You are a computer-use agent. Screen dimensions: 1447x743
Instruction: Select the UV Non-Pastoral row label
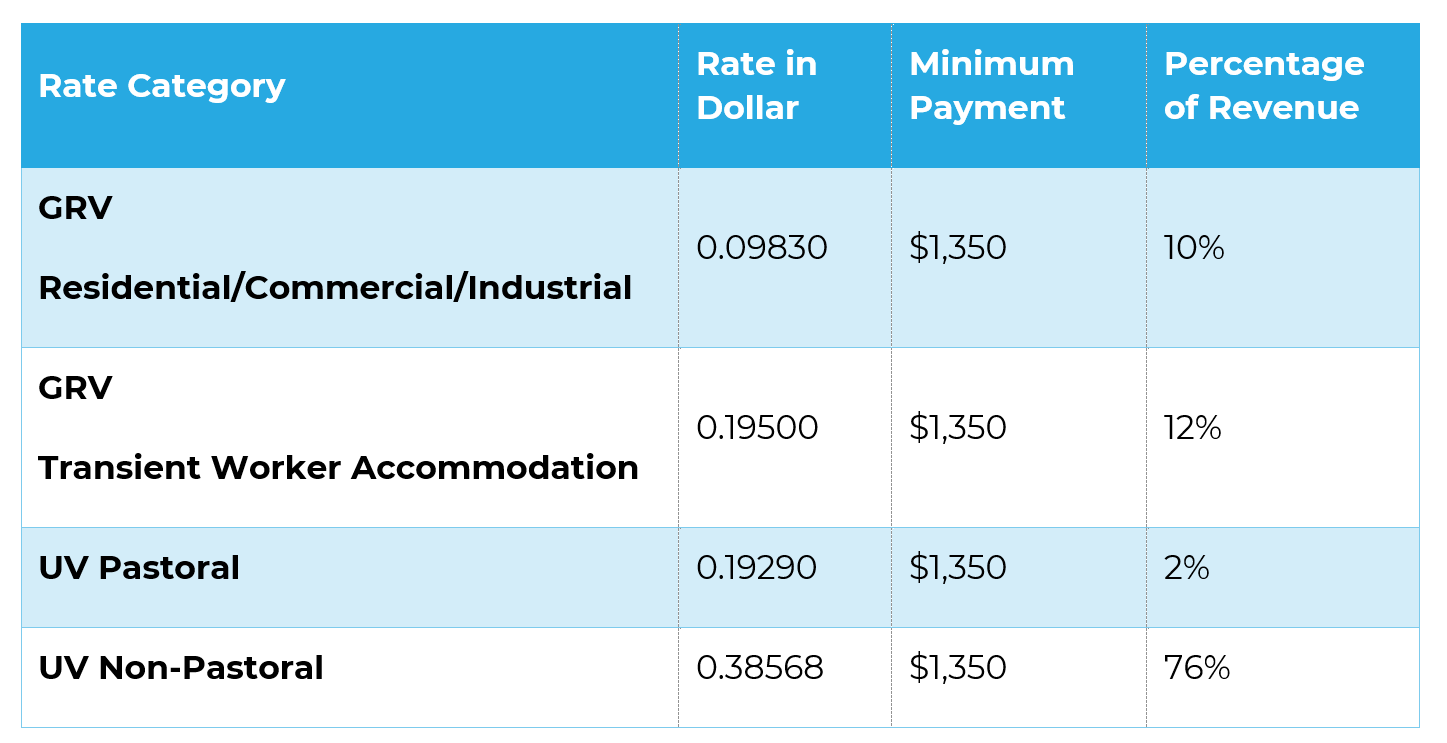point(181,668)
